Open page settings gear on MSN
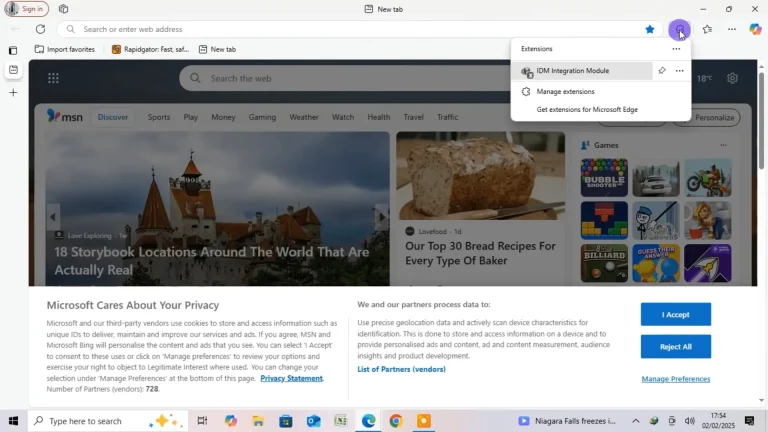 (x=732, y=78)
